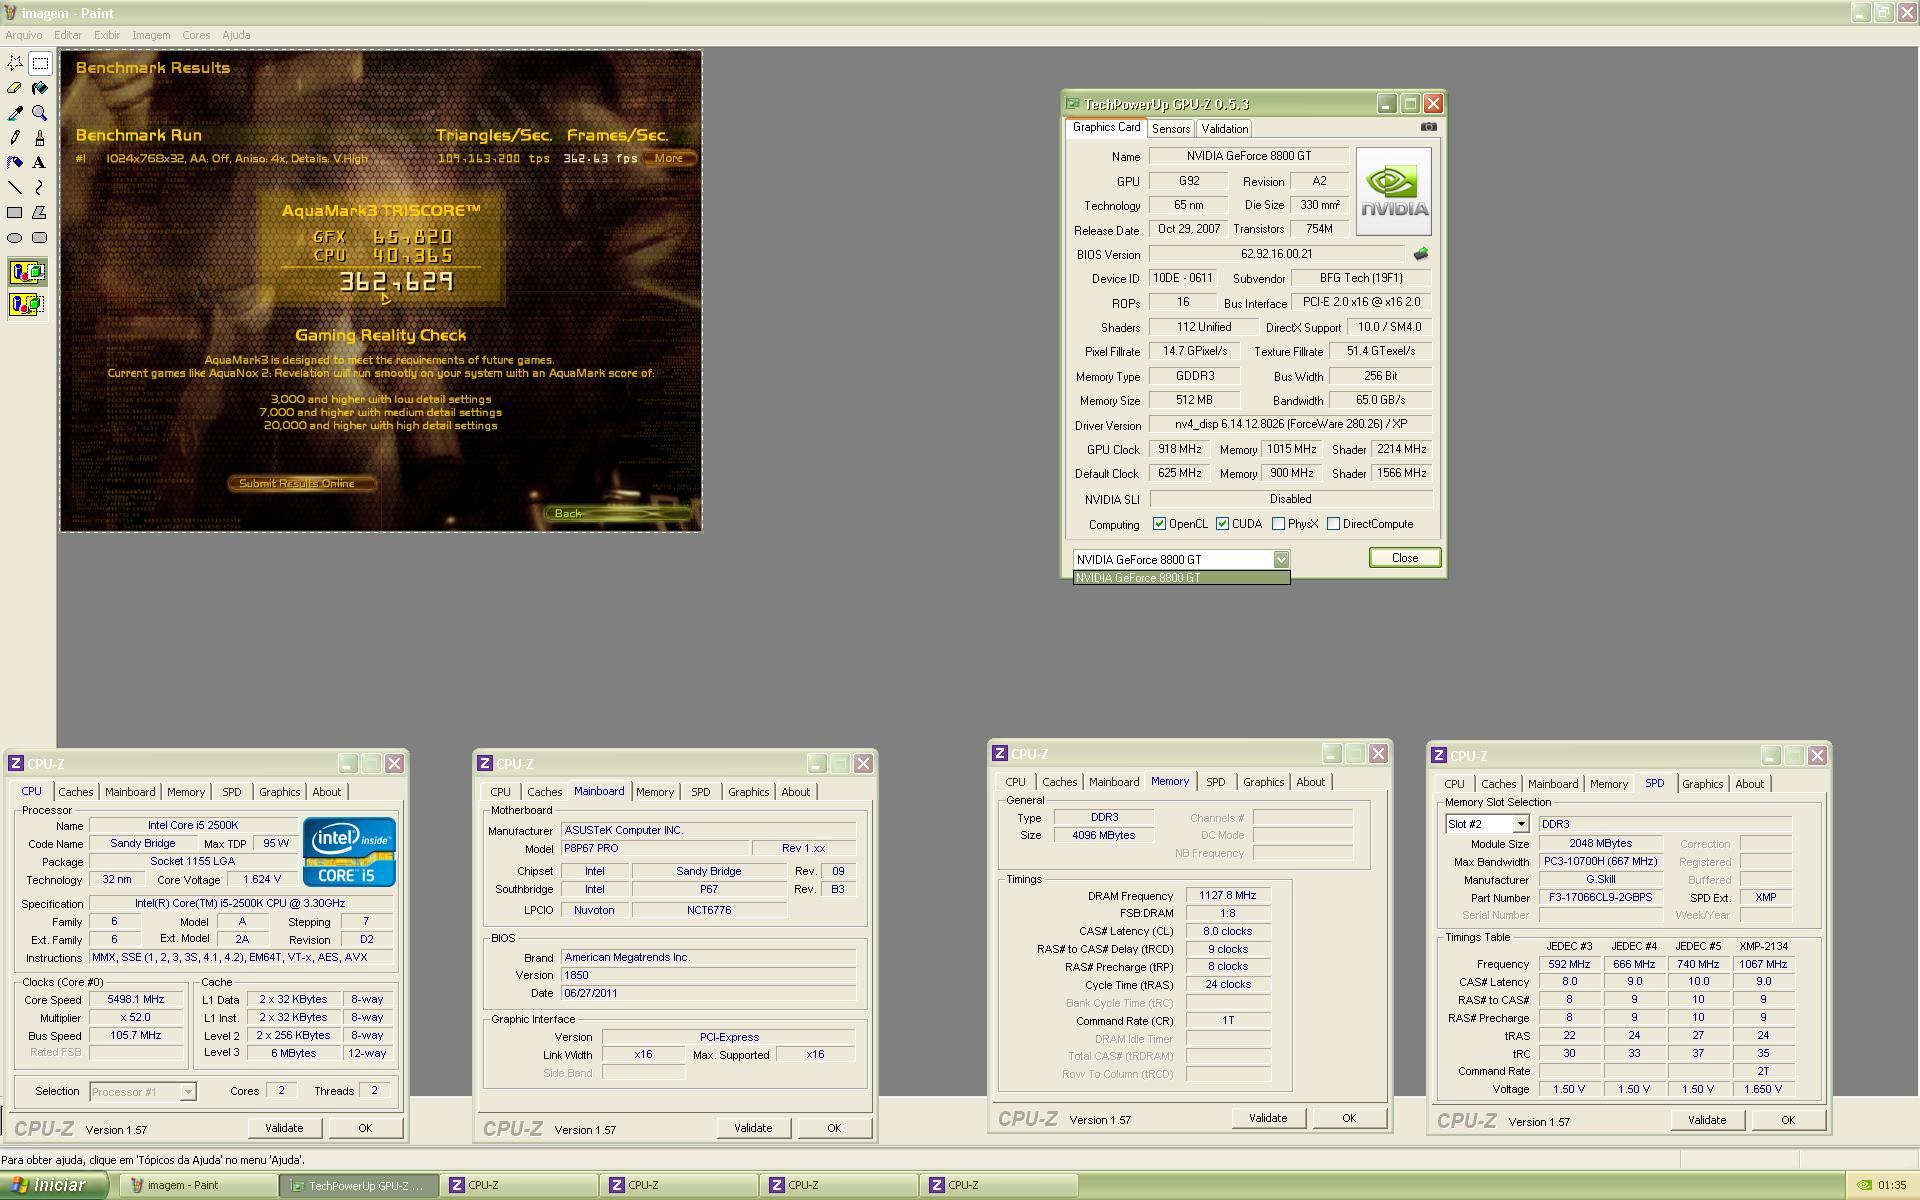The height and width of the screenshot is (1200, 1920).
Task: Click the motherboard Model P8P67 PRO field
Action: (x=655, y=848)
